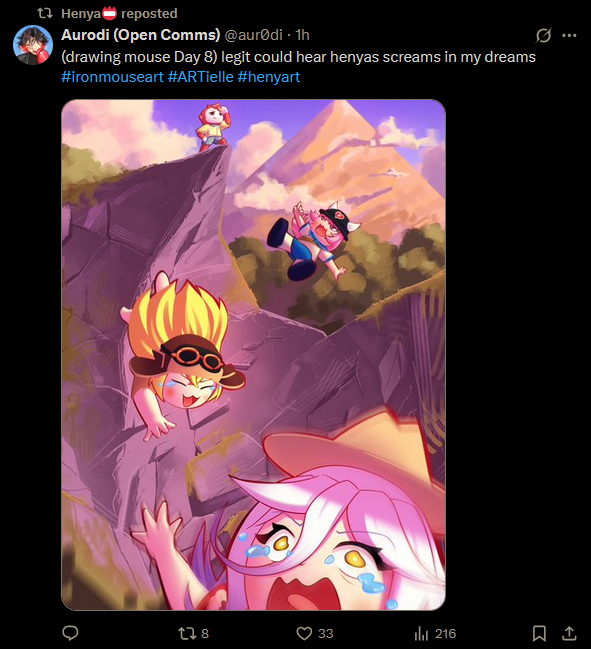The image size is (591, 649).
Task: Visit the @aur0di handle
Action: [x=253, y=35]
